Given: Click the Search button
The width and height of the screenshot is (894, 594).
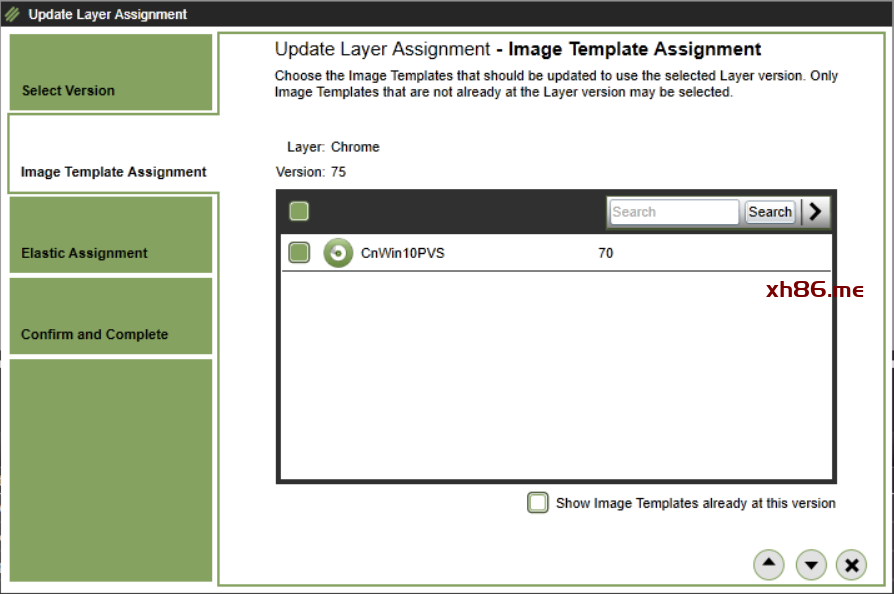Looking at the screenshot, I should click(770, 211).
